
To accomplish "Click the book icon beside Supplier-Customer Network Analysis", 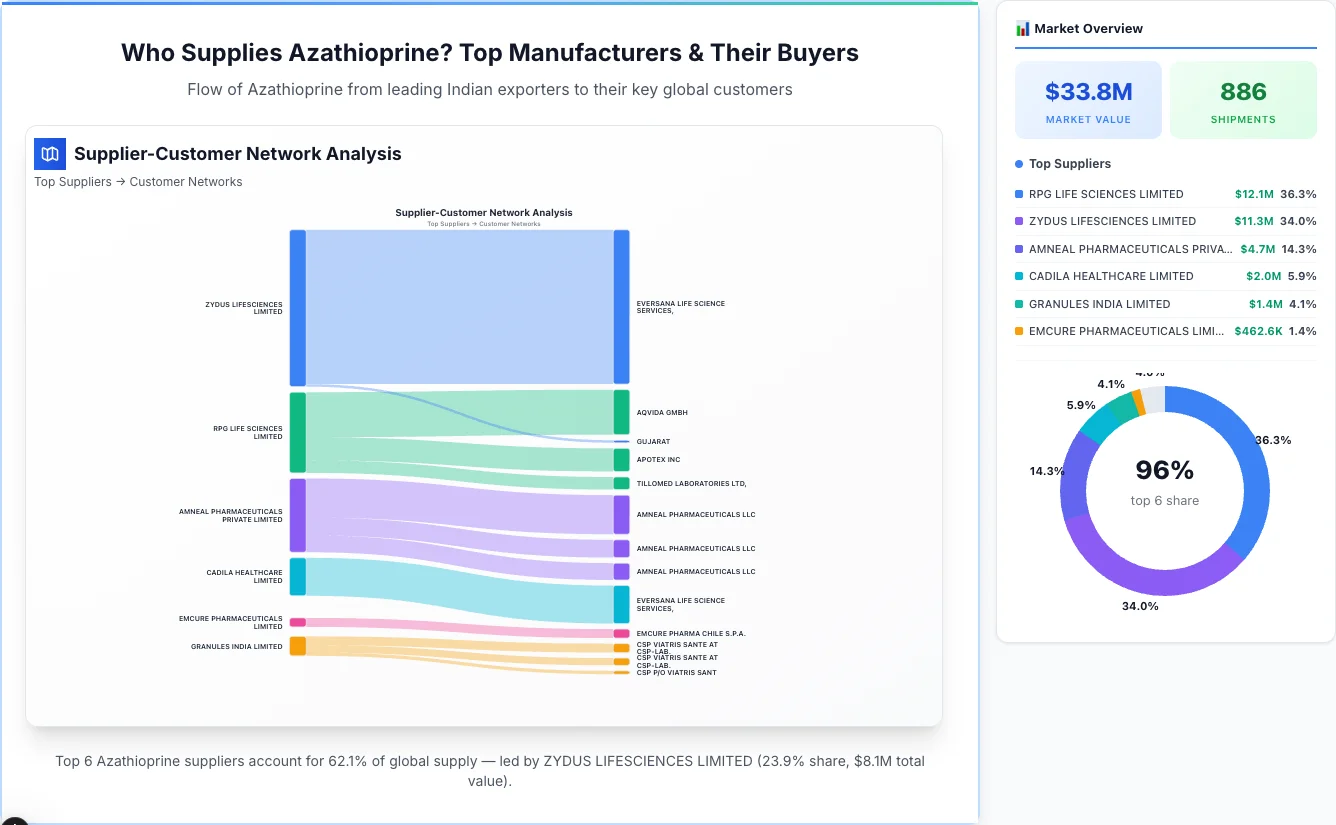I will click(x=49, y=154).
